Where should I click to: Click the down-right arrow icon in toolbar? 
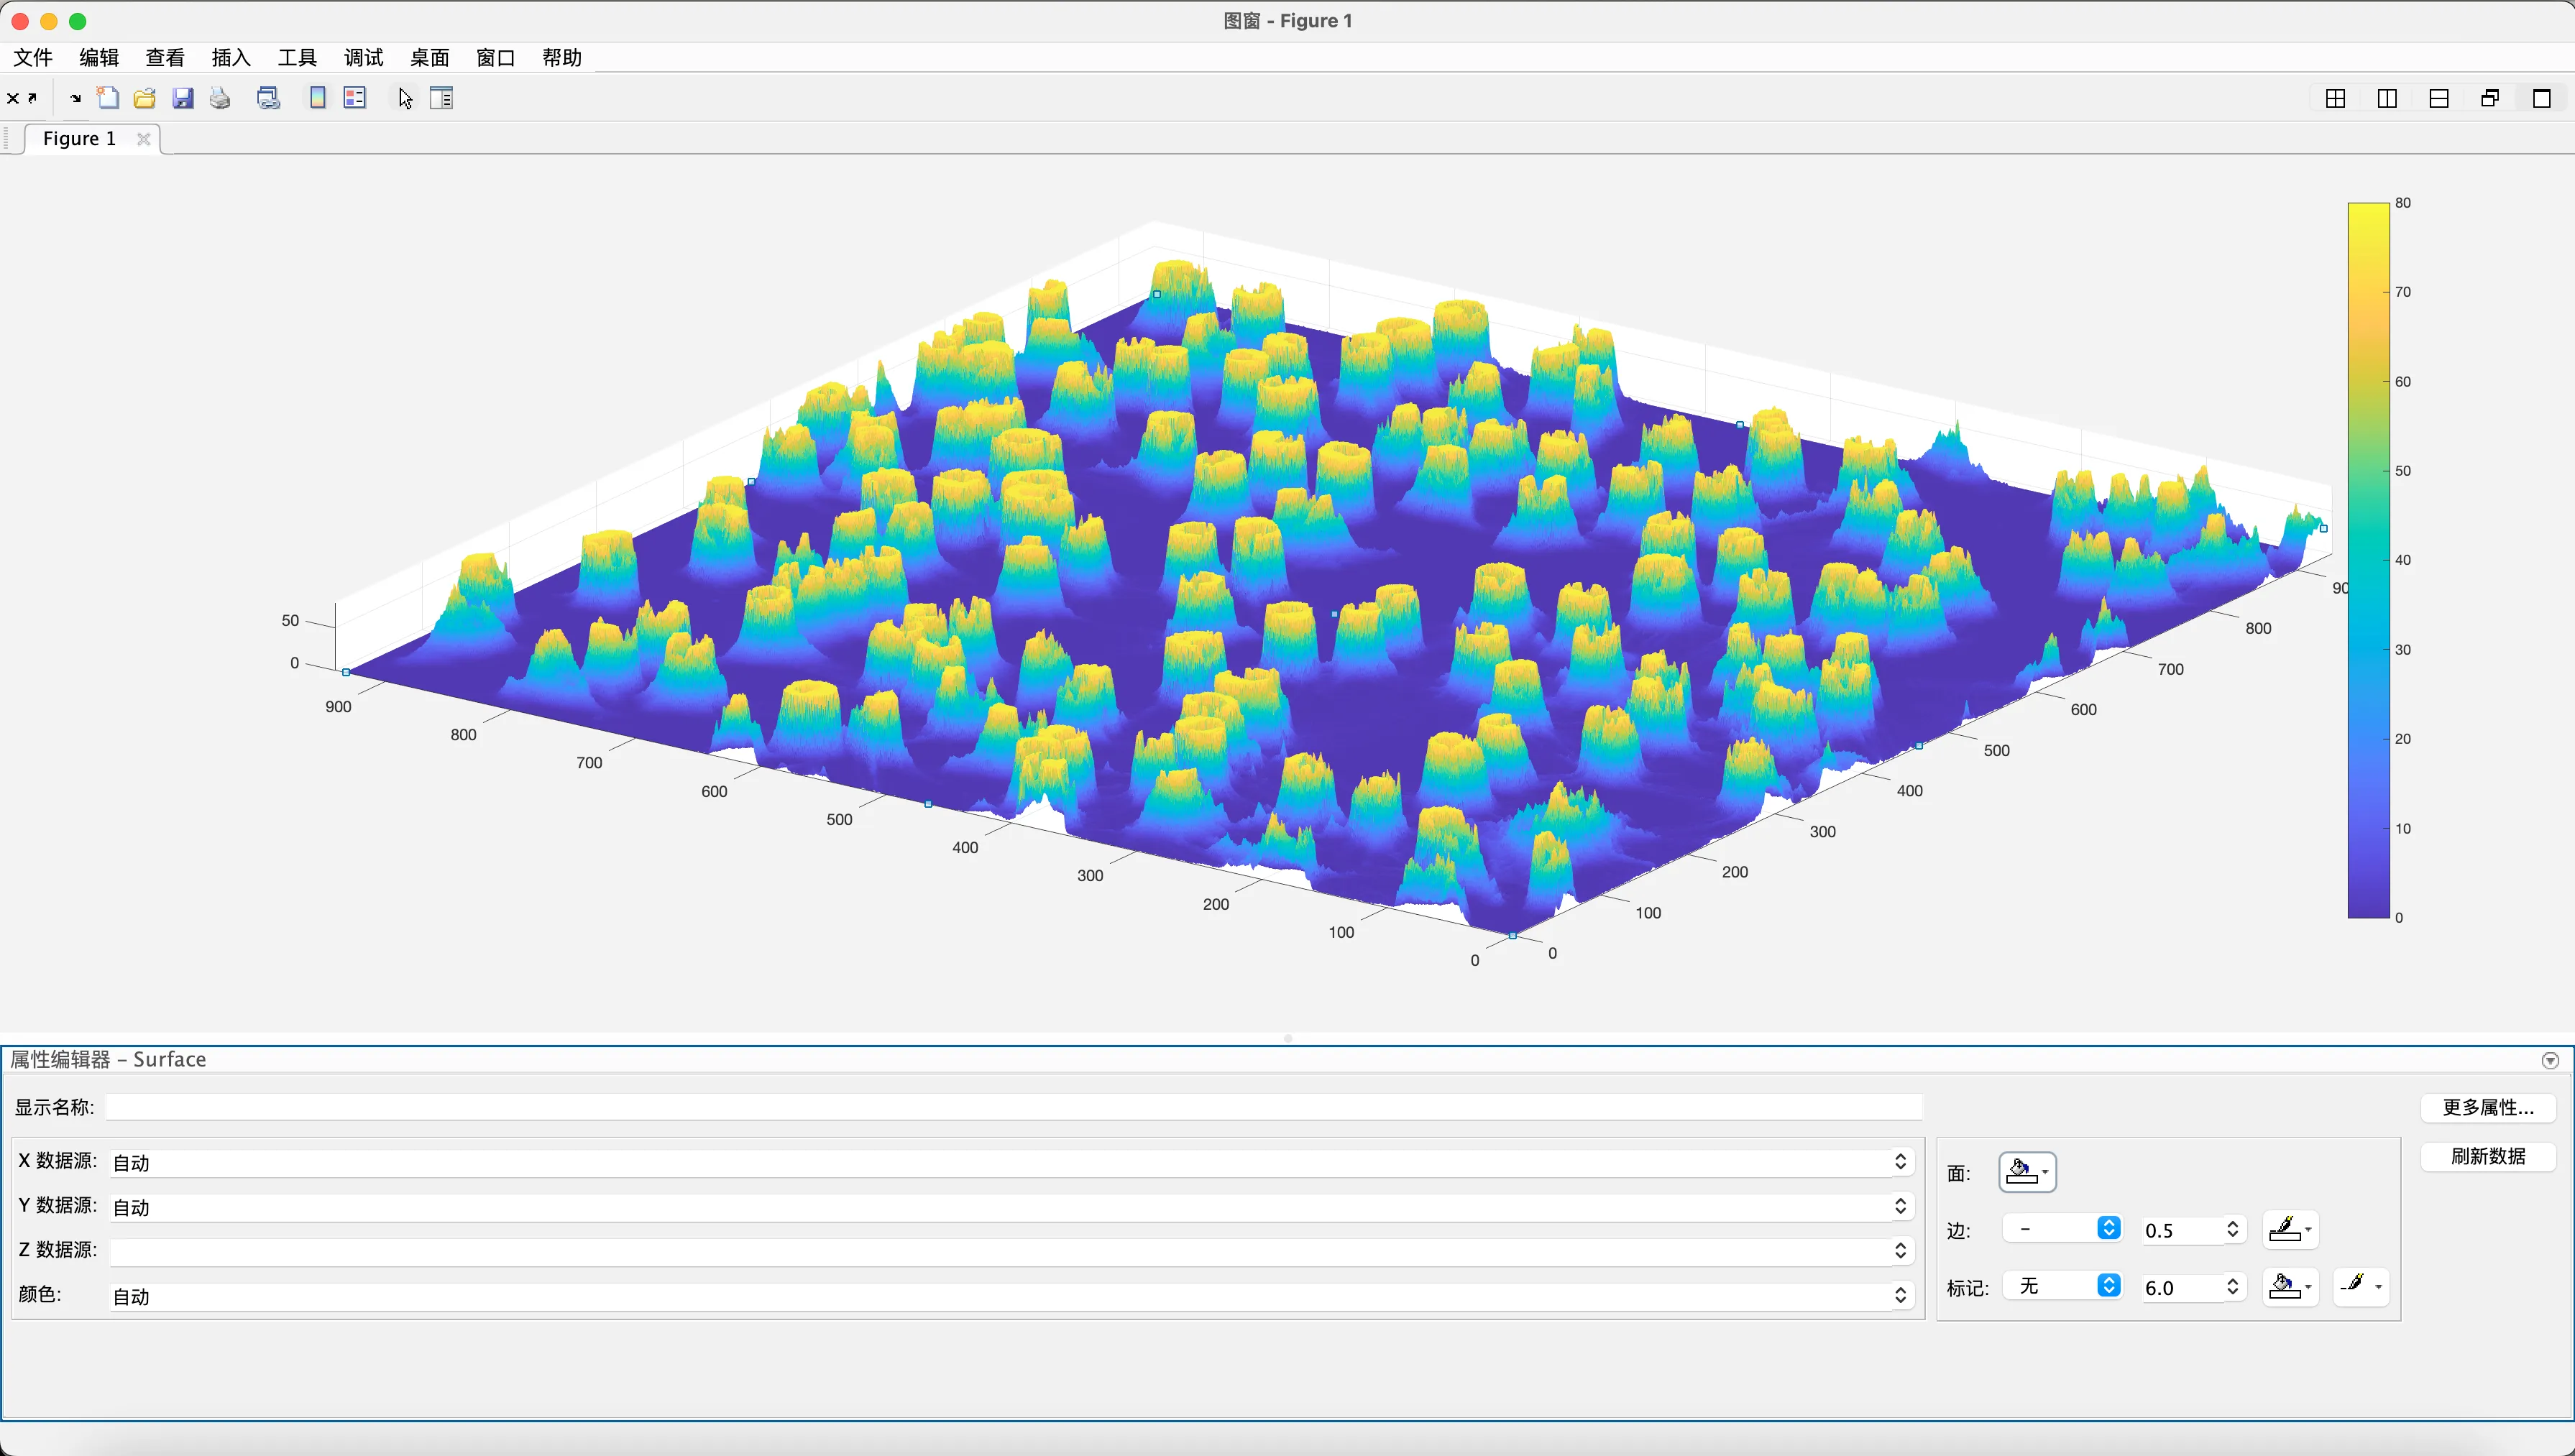point(75,98)
